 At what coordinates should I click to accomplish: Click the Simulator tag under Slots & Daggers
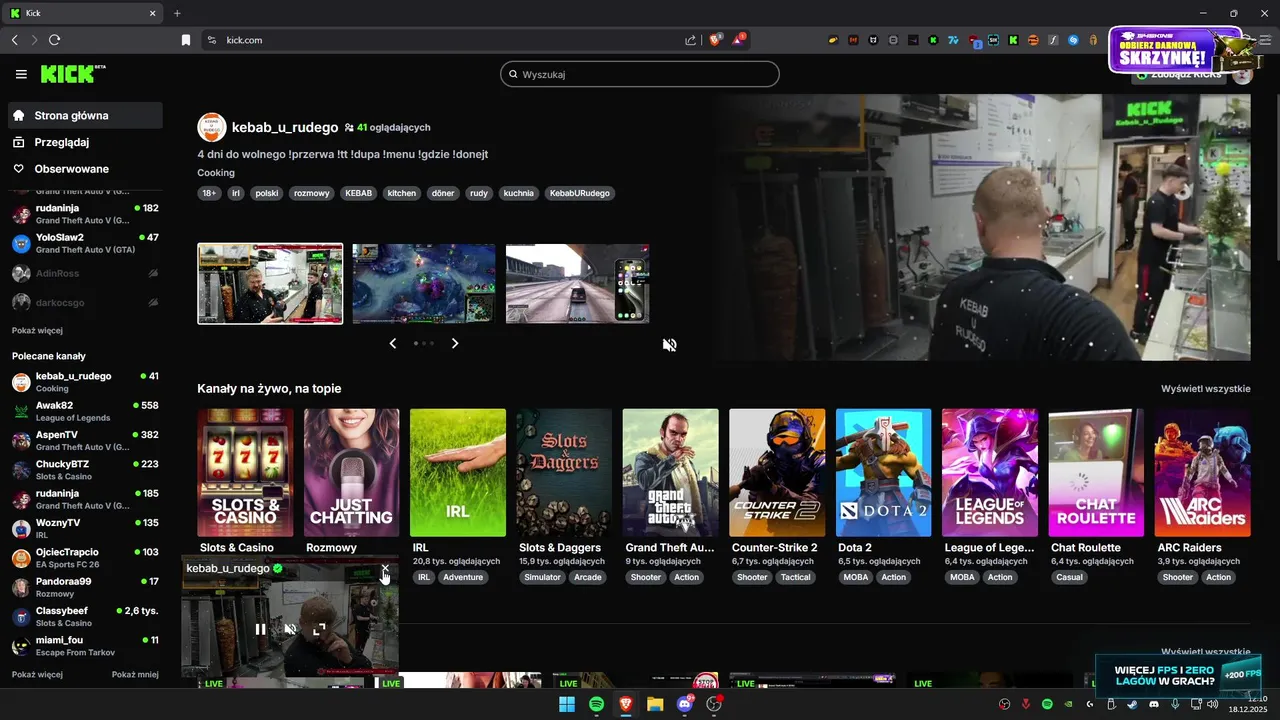(542, 577)
